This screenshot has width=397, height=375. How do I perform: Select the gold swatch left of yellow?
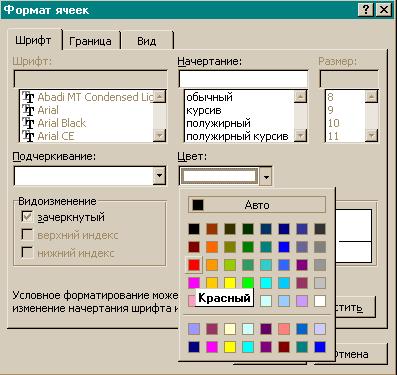click(212, 283)
